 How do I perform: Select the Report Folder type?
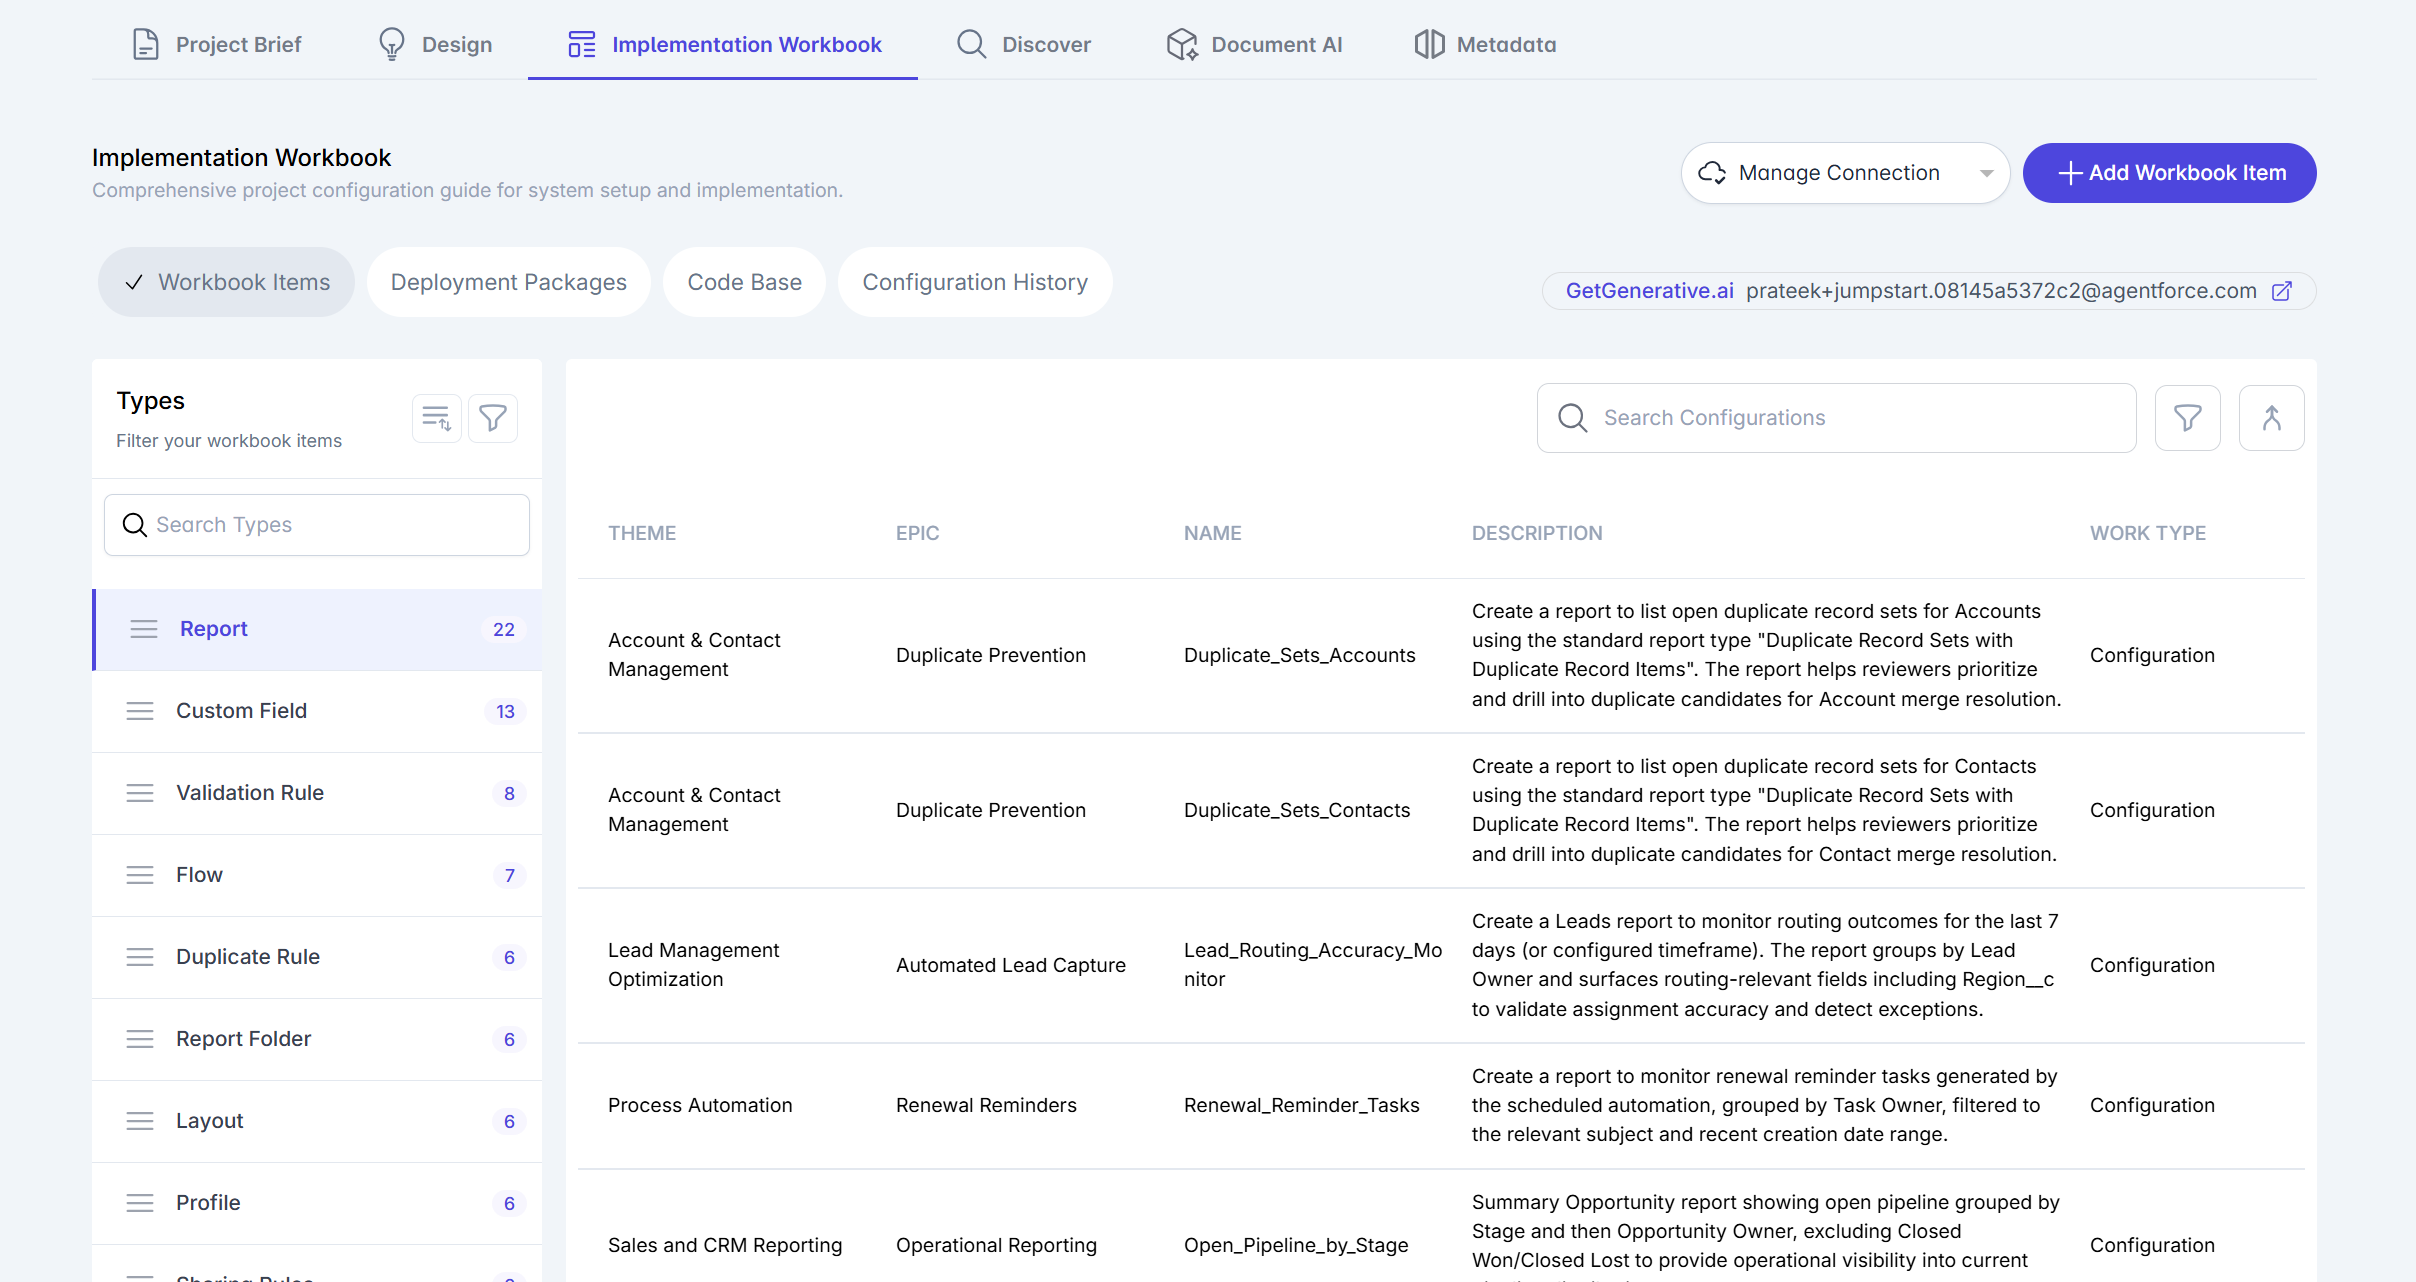click(317, 1039)
